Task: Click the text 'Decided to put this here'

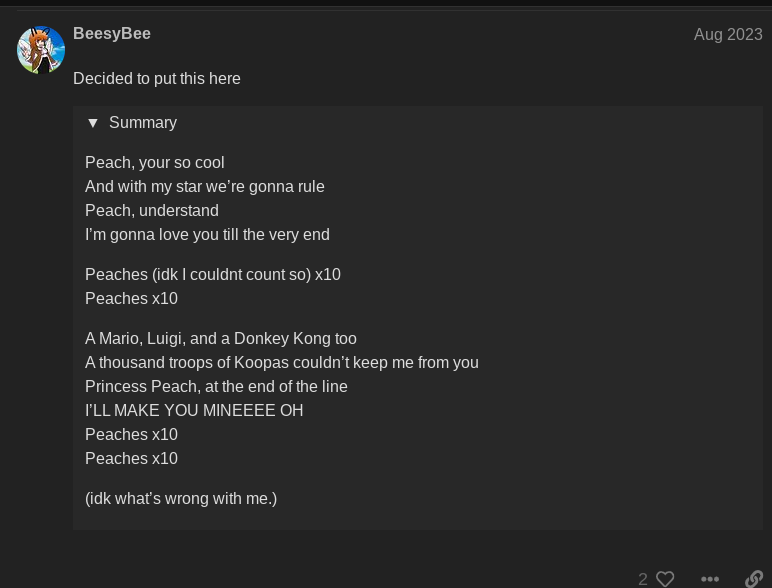Action: coord(157,78)
